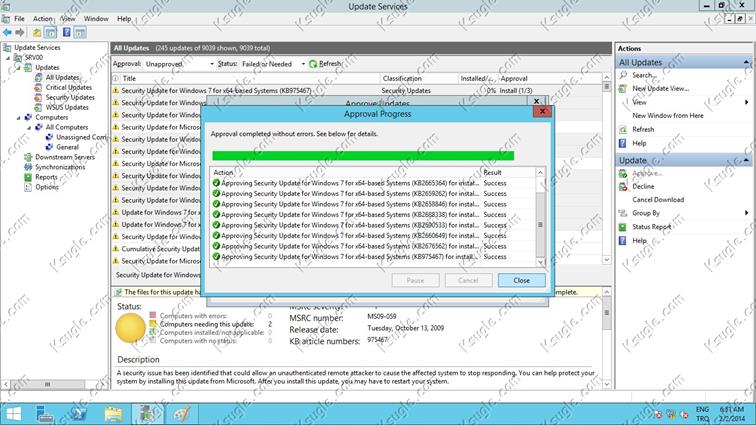
Task: Click the Status Report icon in Actions
Action: (623, 227)
